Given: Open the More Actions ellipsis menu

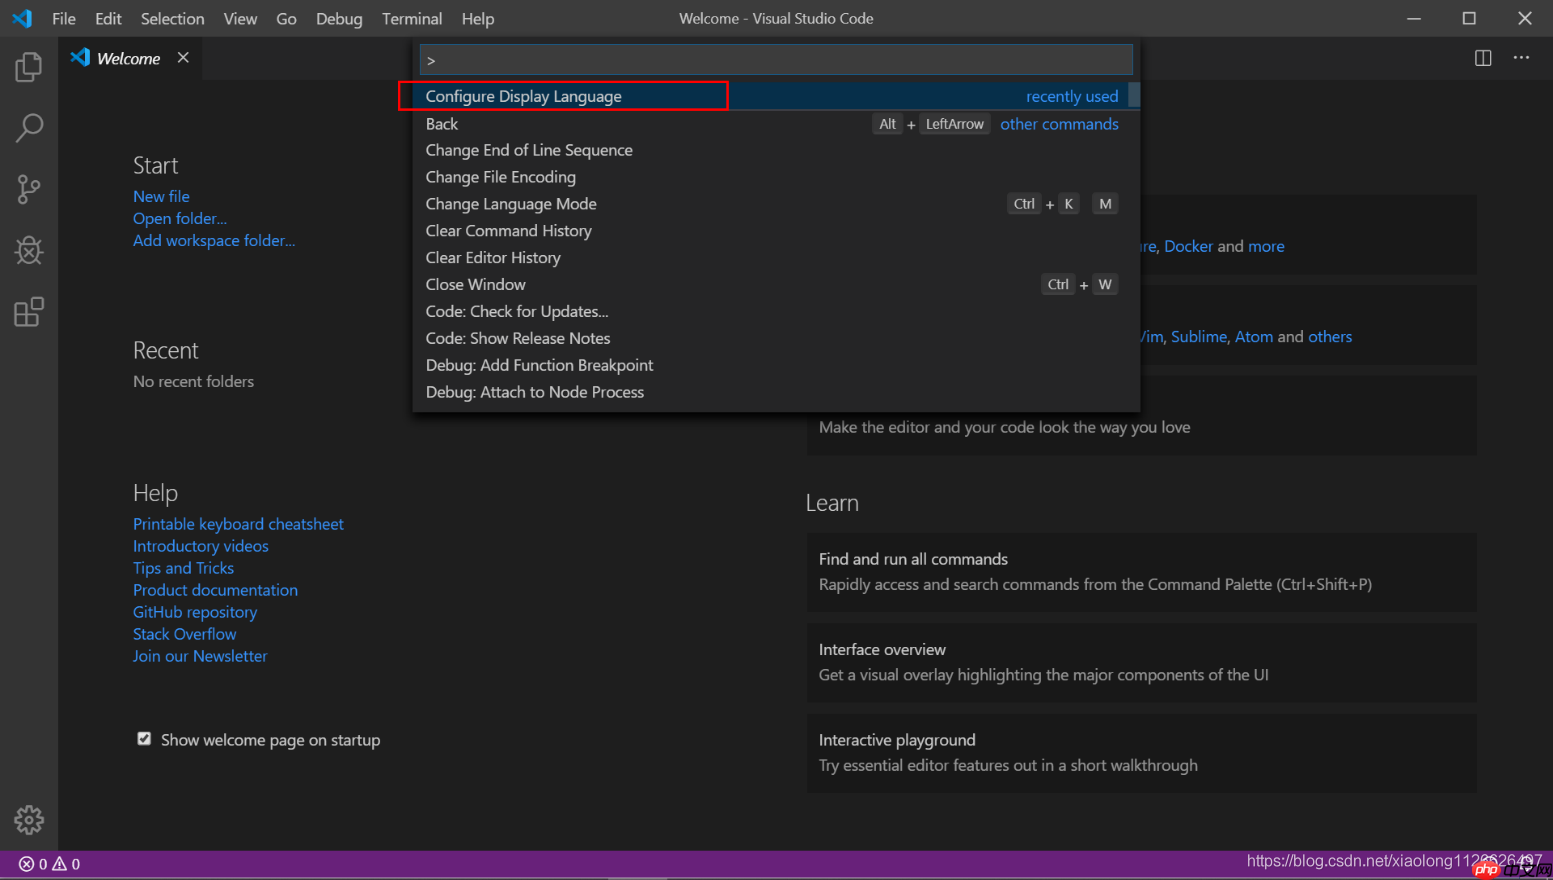Looking at the screenshot, I should point(1521,58).
